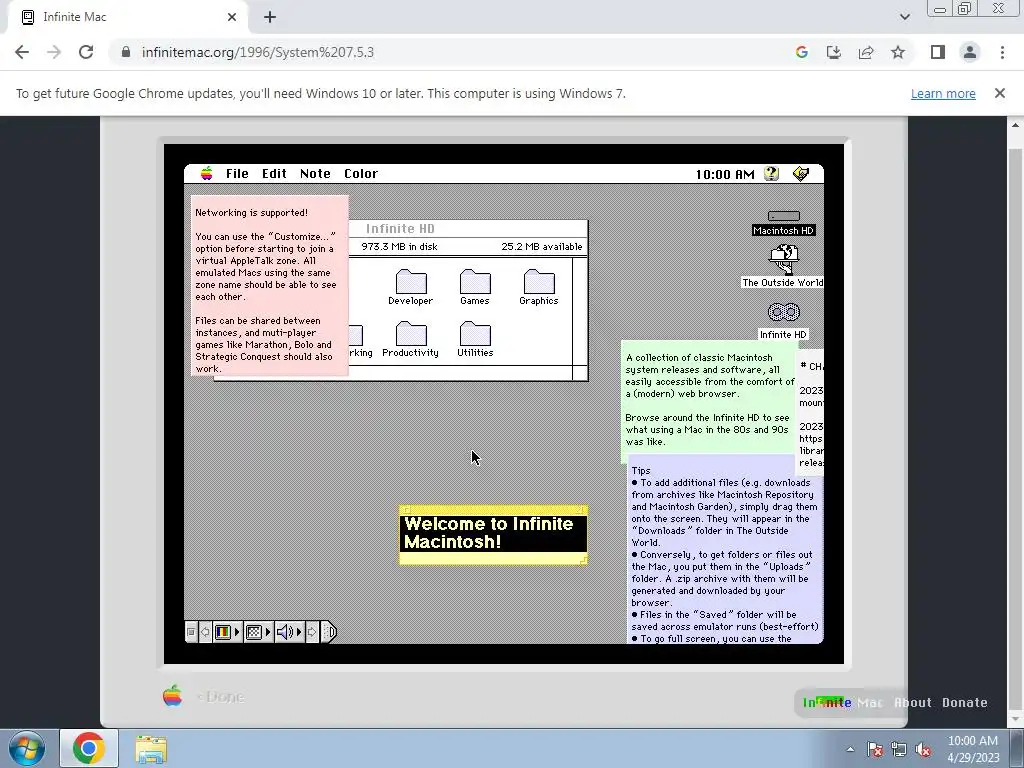Click the Infinite Mac link in footer

coord(842,703)
